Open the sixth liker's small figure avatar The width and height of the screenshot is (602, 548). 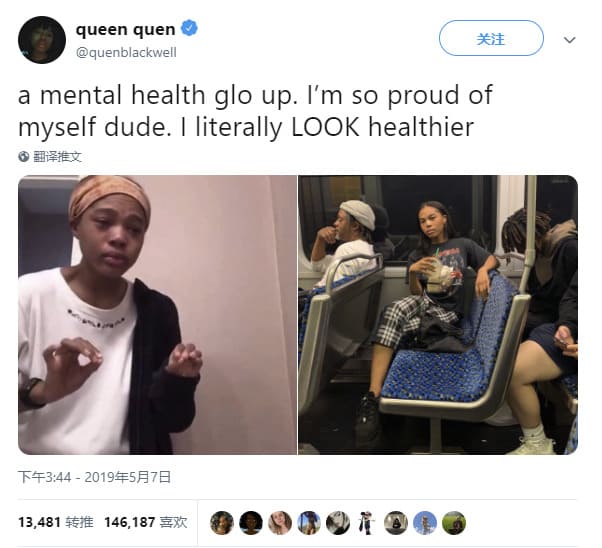pyautogui.click(x=367, y=523)
